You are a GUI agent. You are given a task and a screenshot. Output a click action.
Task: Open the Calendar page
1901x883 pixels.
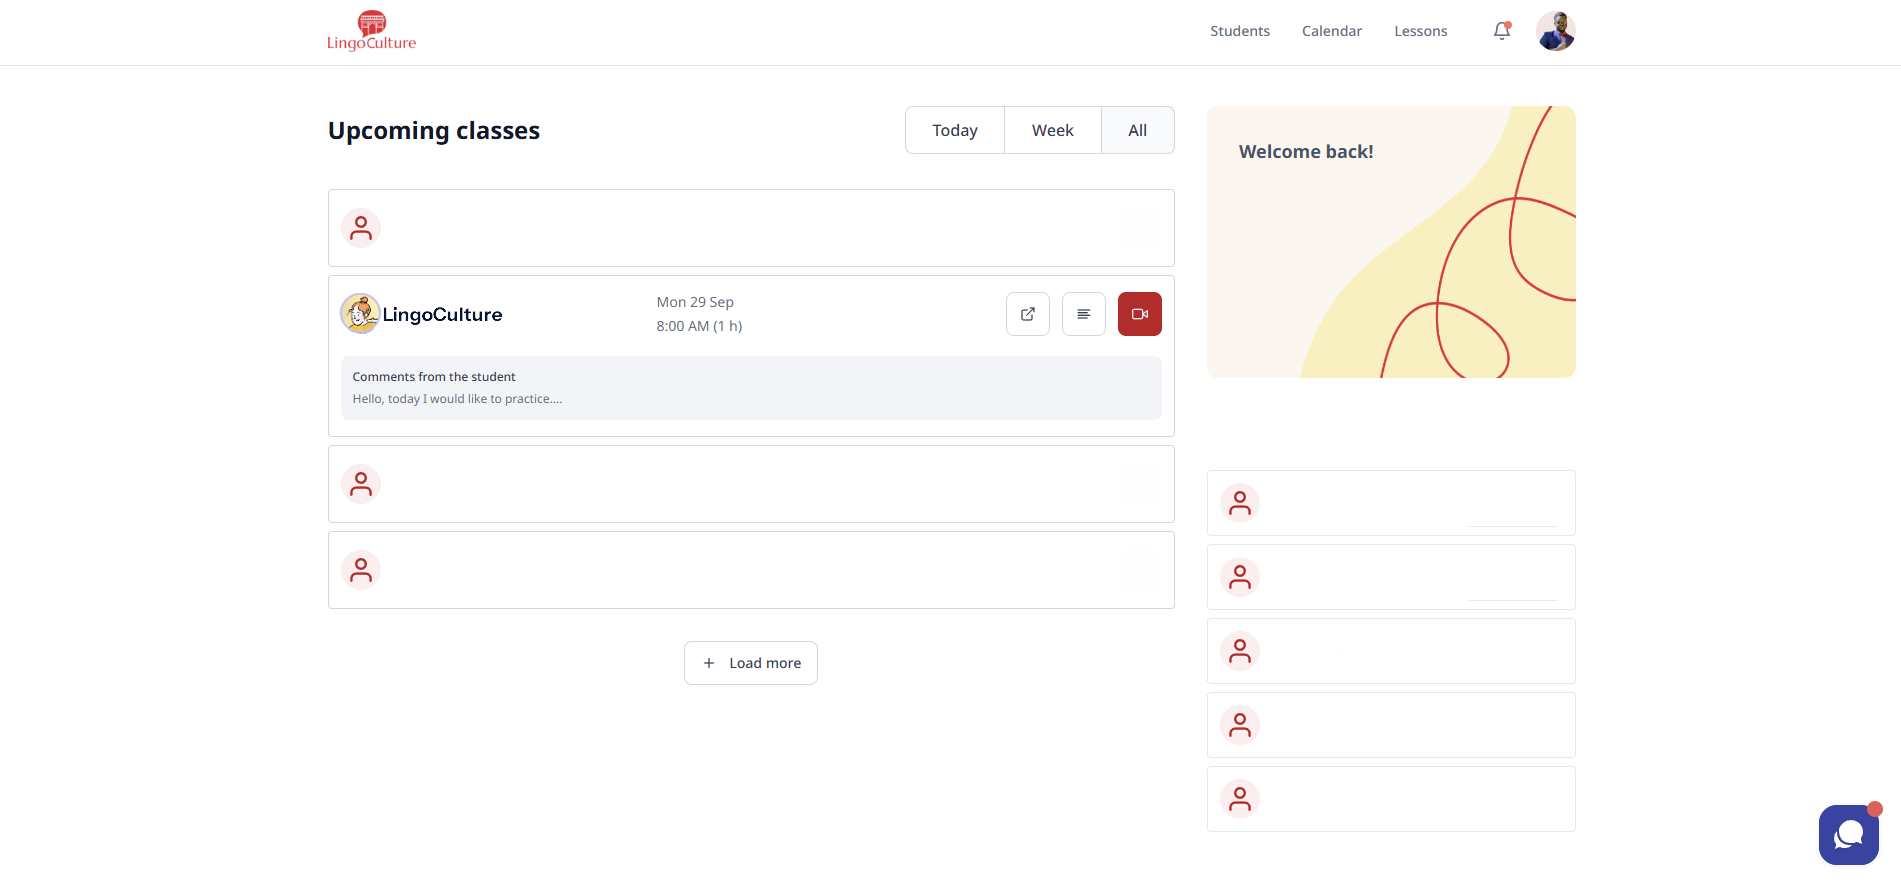1331,31
